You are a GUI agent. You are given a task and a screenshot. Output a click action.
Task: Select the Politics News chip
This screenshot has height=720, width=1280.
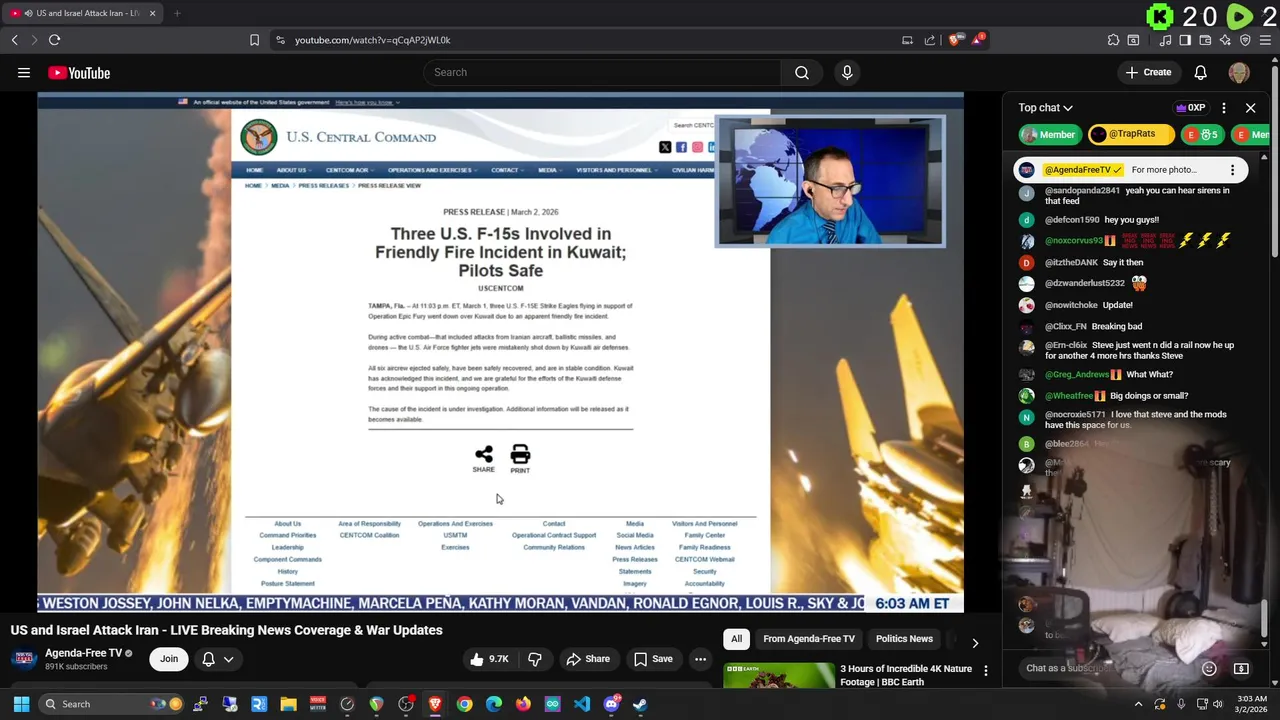click(904, 639)
